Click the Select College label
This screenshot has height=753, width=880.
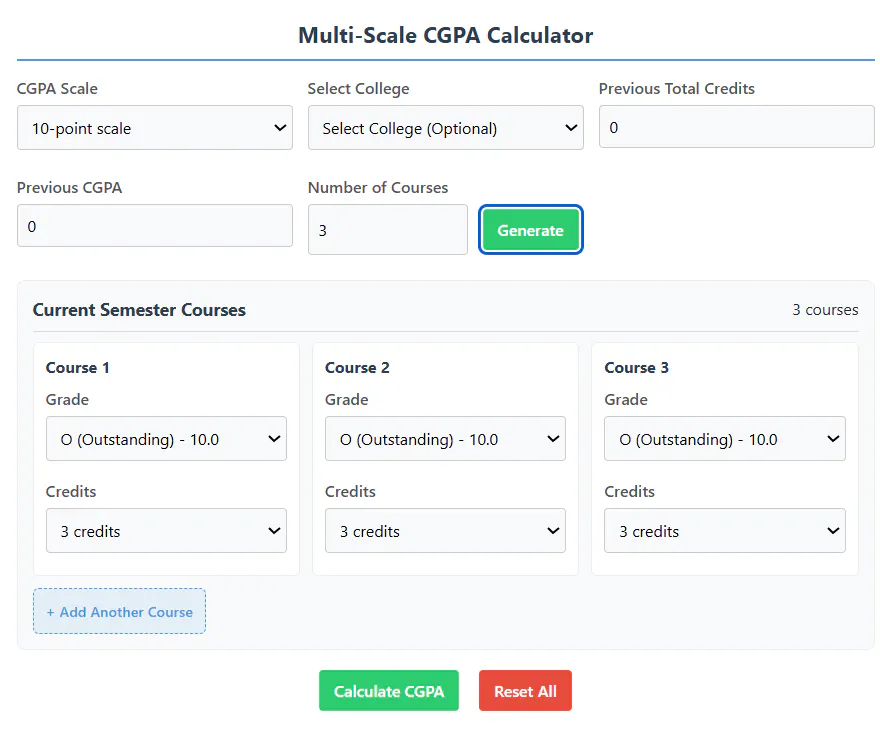point(359,89)
